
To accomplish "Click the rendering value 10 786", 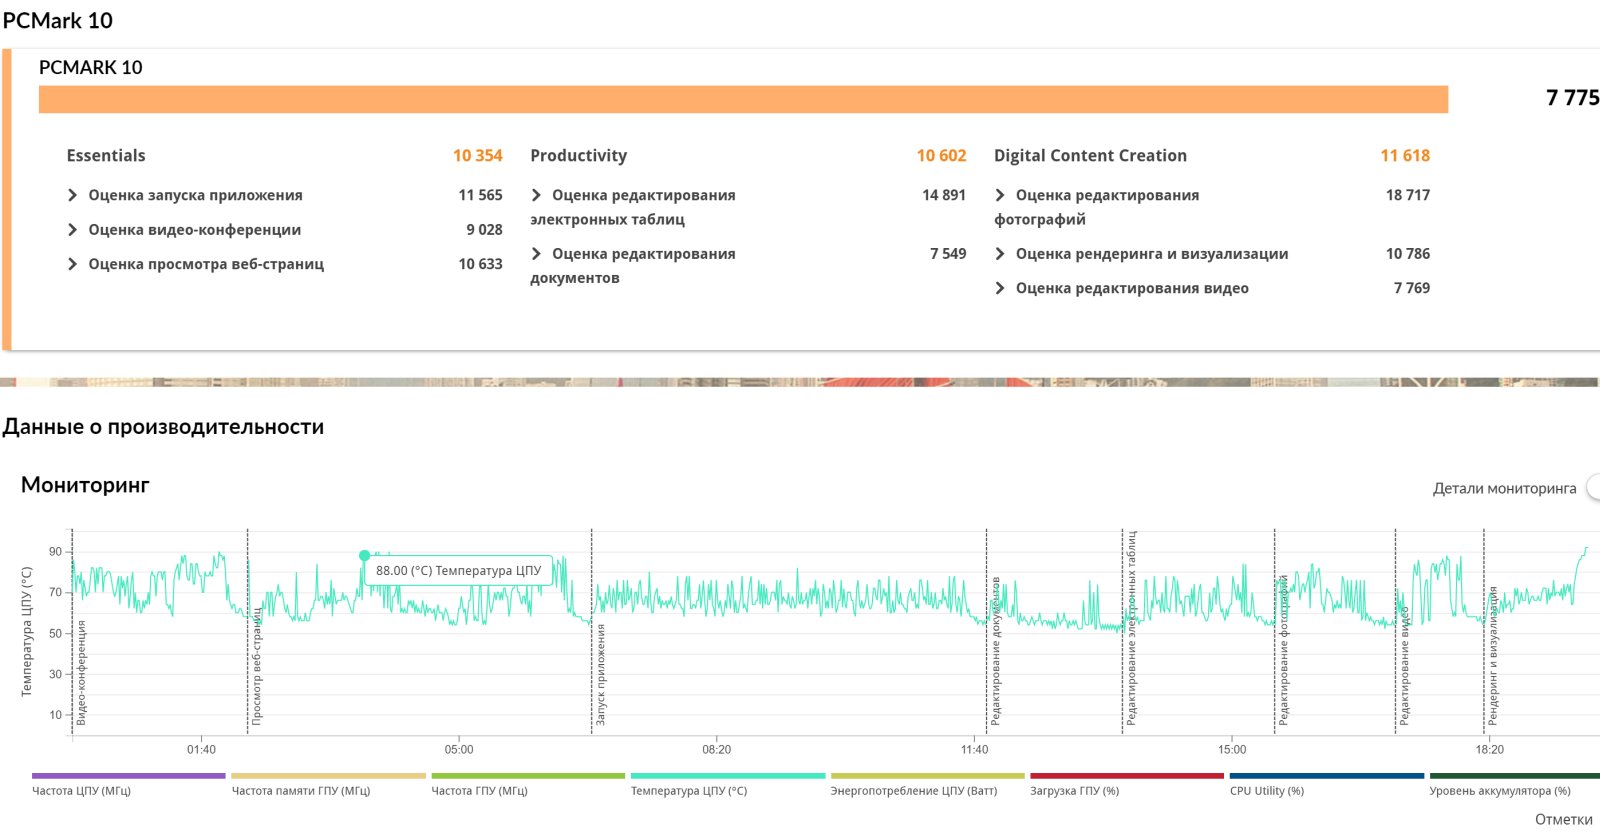I will 1408,254.
